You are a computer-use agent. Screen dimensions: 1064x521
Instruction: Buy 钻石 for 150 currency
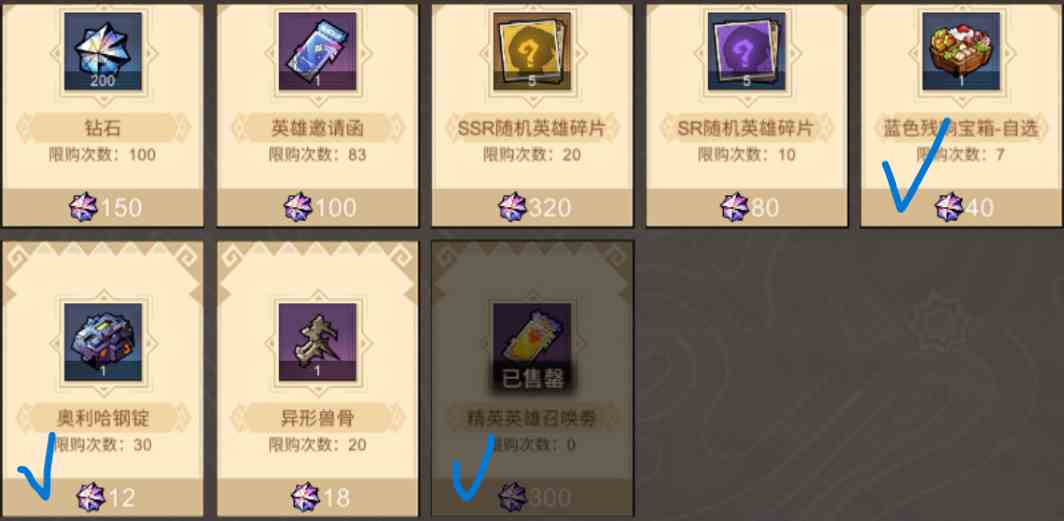102,208
